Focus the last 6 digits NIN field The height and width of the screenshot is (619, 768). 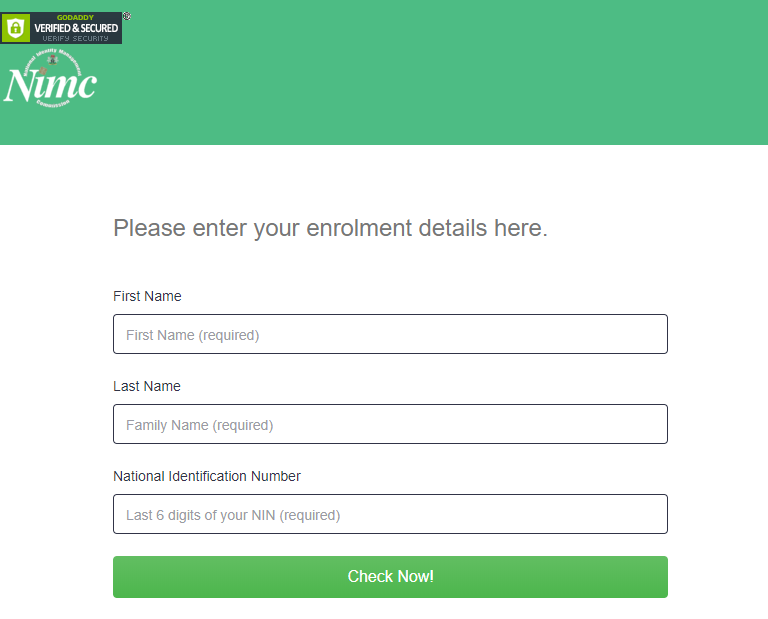(390, 514)
